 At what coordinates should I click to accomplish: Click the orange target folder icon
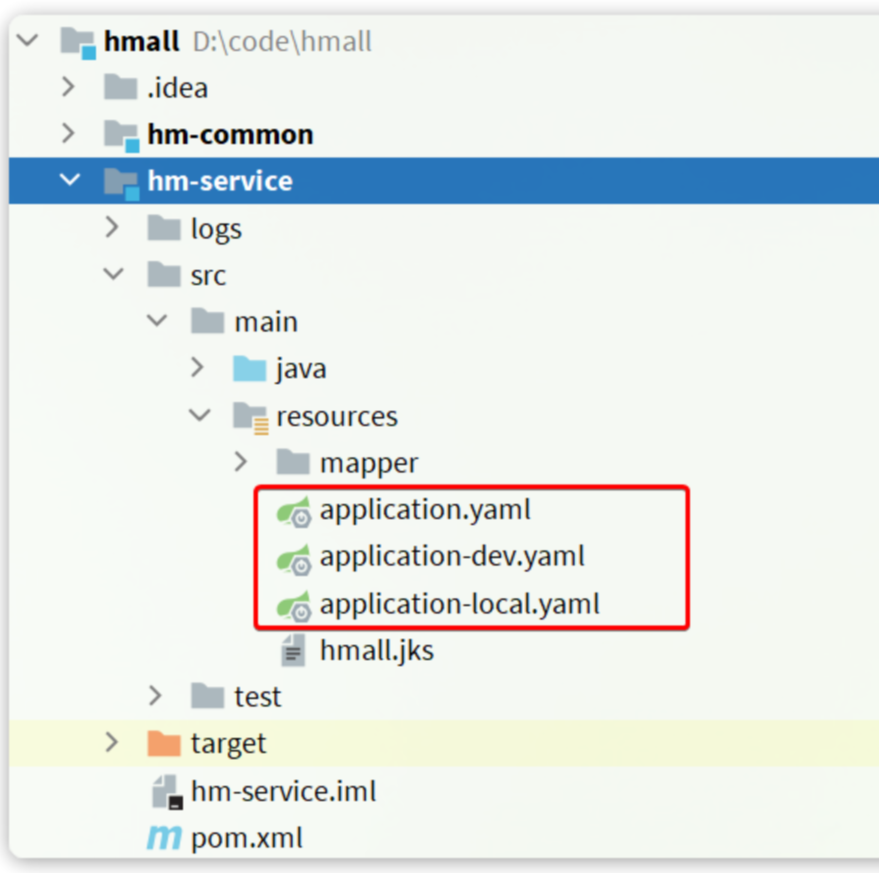coord(164,744)
